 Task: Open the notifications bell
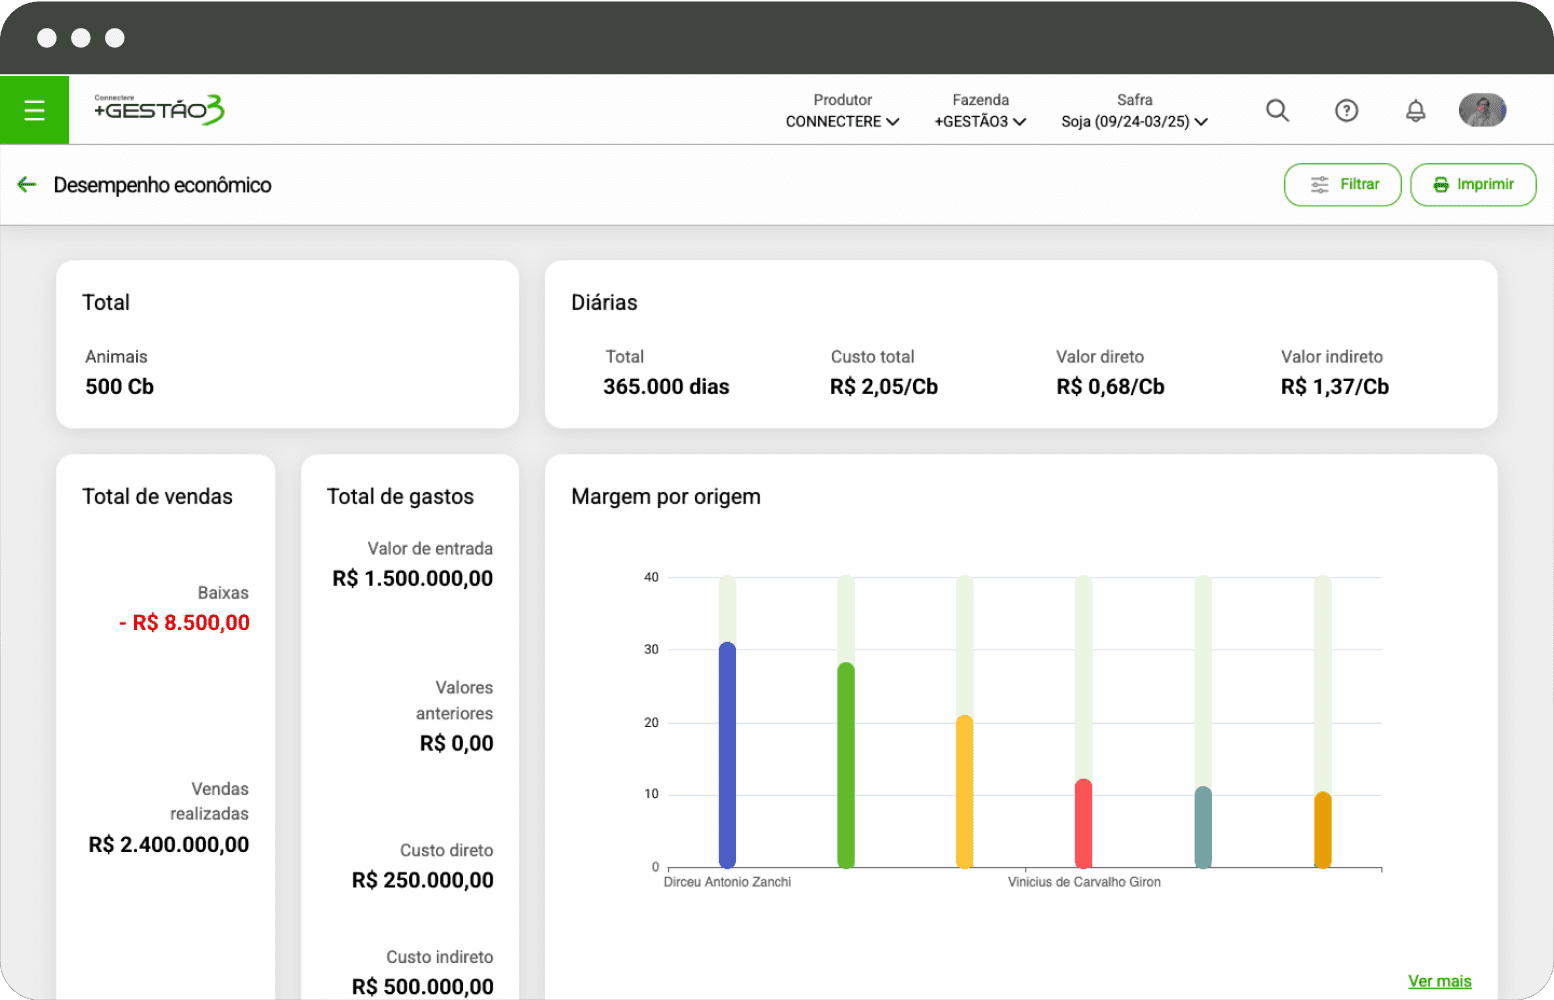click(x=1415, y=110)
